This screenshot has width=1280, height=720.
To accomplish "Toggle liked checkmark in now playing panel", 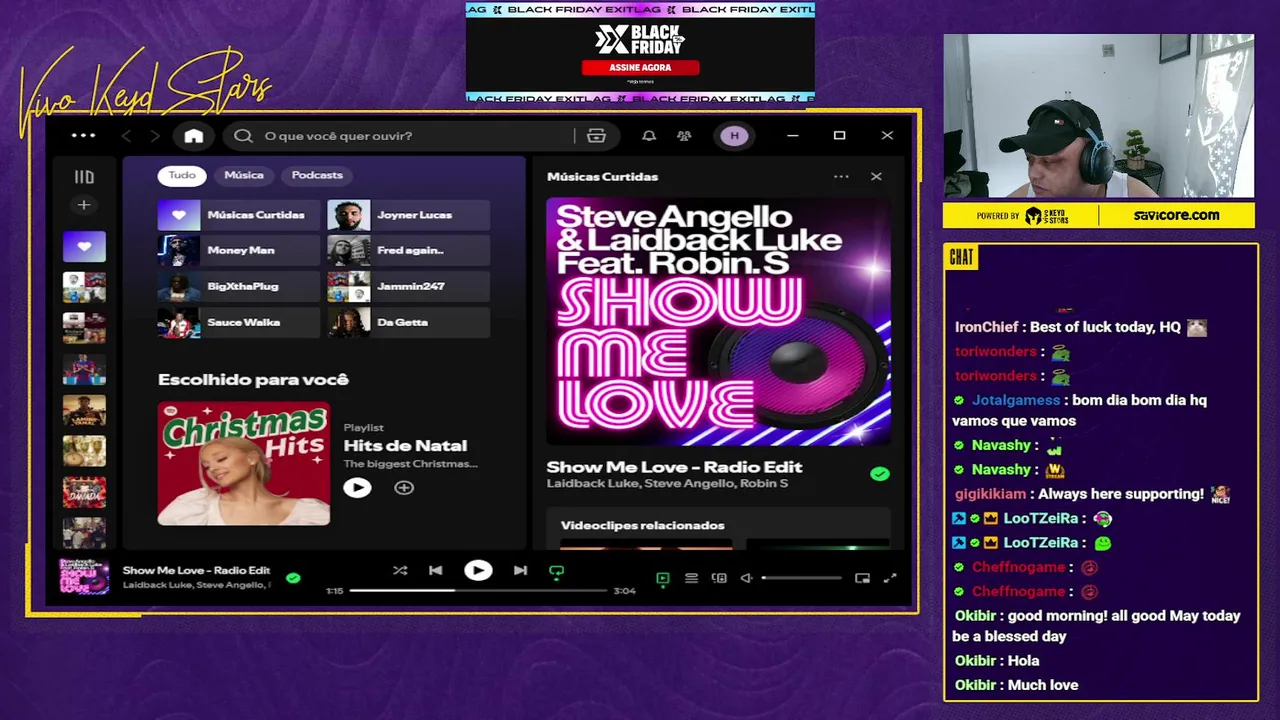I will tap(879, 474).
